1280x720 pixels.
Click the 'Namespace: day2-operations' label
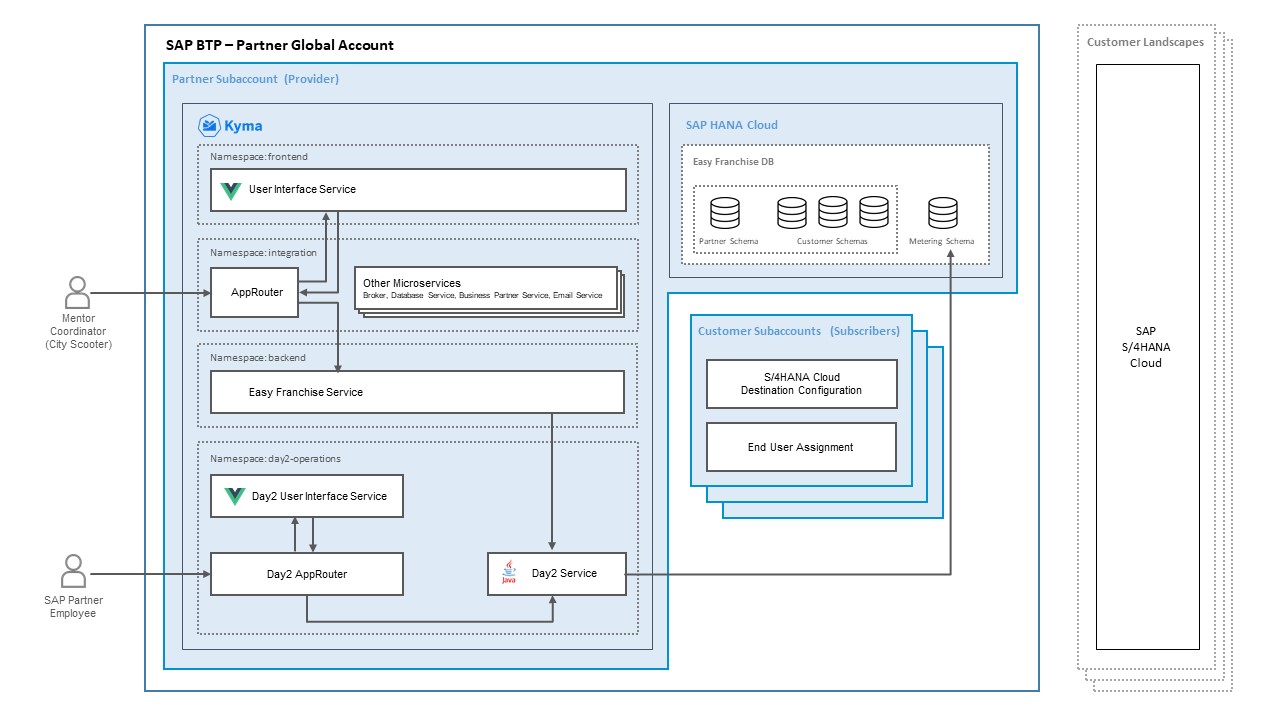point(275,459)
